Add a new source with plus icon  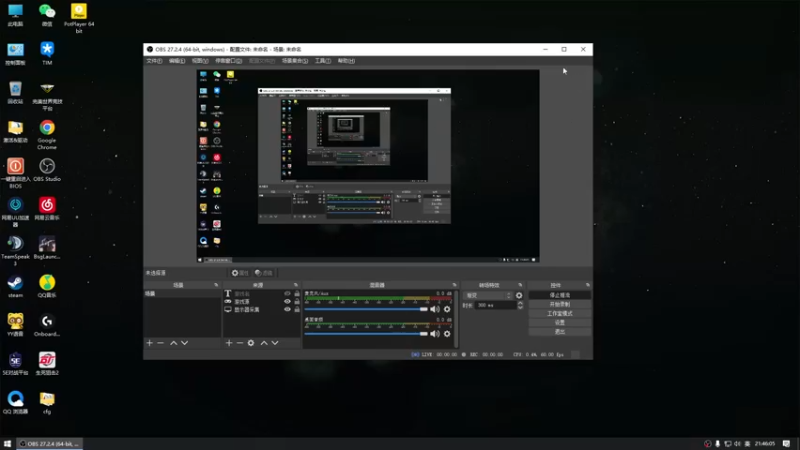pyautogui.click(x=229, y=343)
